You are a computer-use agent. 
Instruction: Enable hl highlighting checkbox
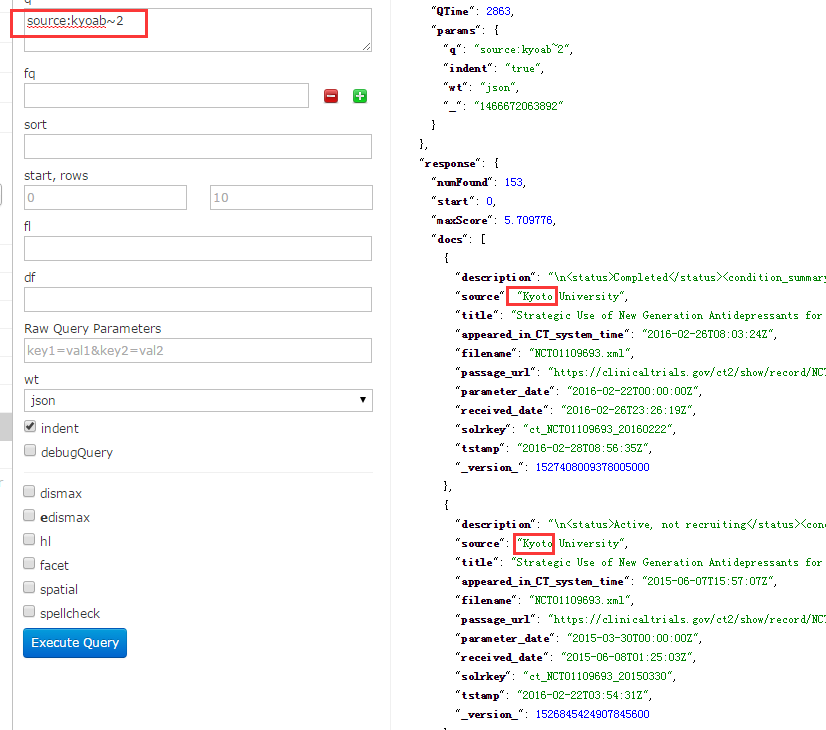point(29,539)
